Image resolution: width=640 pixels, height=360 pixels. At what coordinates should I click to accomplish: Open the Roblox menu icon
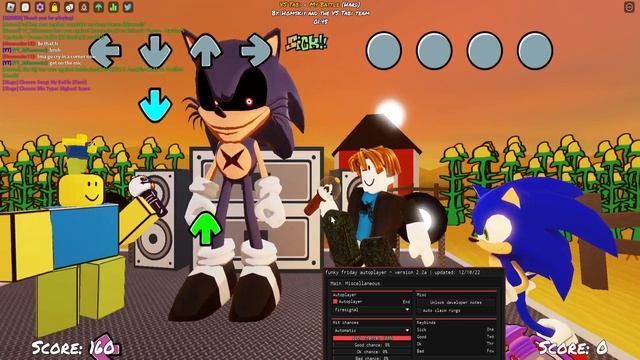(x=10, y=7)
